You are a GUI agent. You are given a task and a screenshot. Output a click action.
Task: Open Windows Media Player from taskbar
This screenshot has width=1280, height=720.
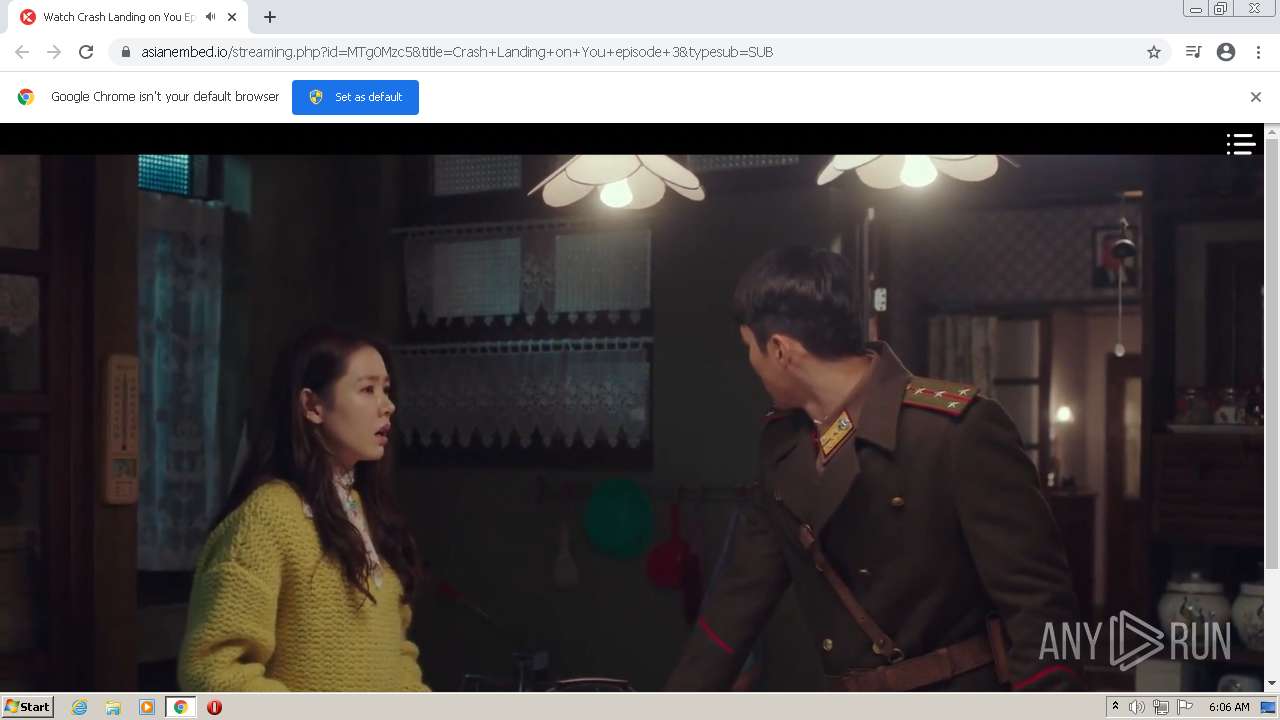(147, 707)
